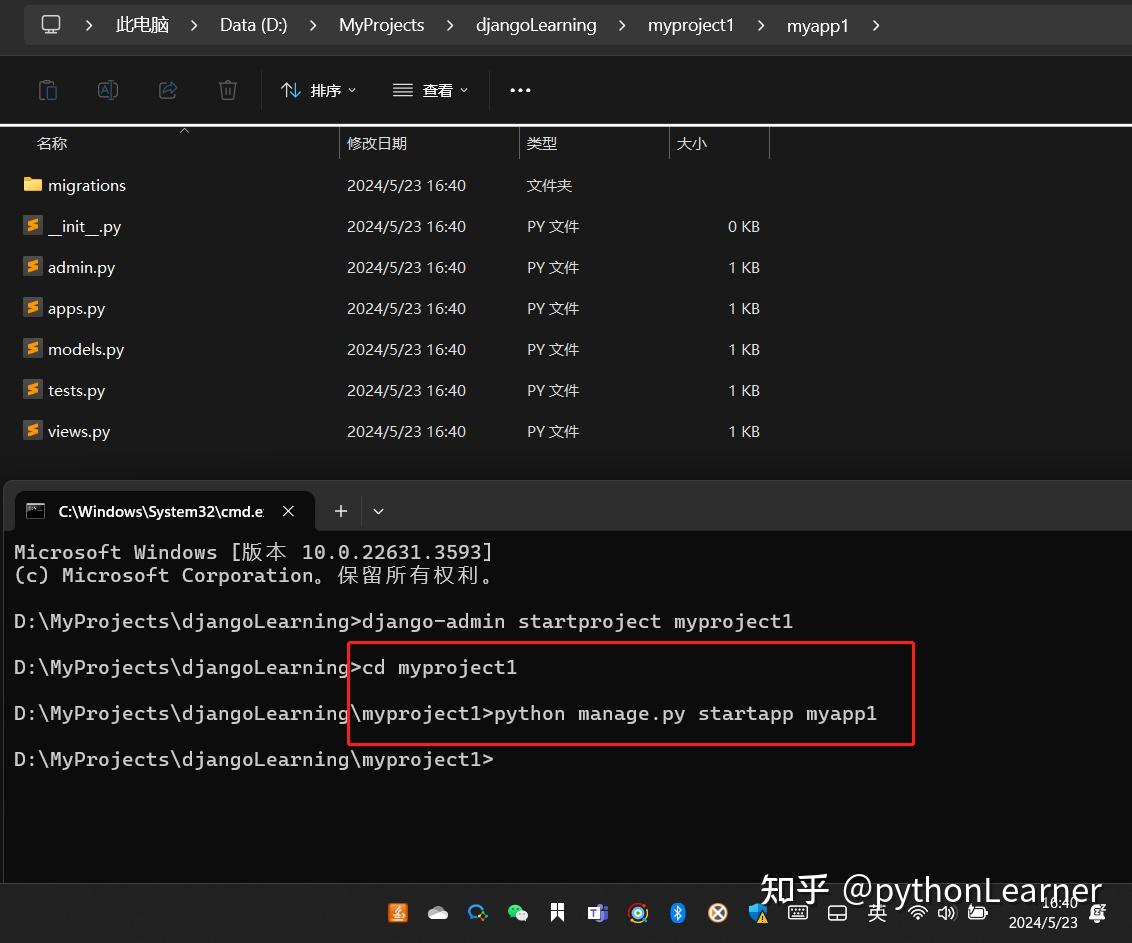Viewport: 1132px width, 943px height.
Task: Click the Share icon in the toolbar
Action: pyautogui.click(x=167, y=90)
